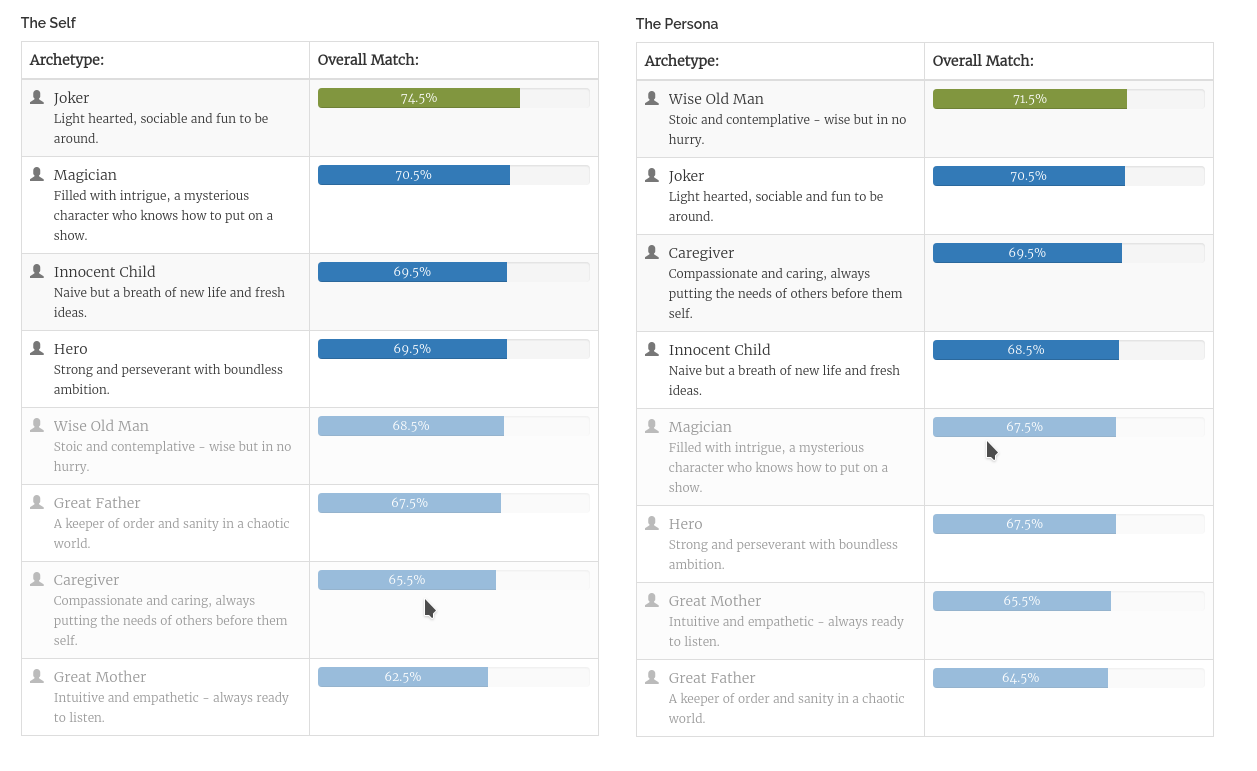Click the person icon next to Great Mother in The Self

coord(37,676)
